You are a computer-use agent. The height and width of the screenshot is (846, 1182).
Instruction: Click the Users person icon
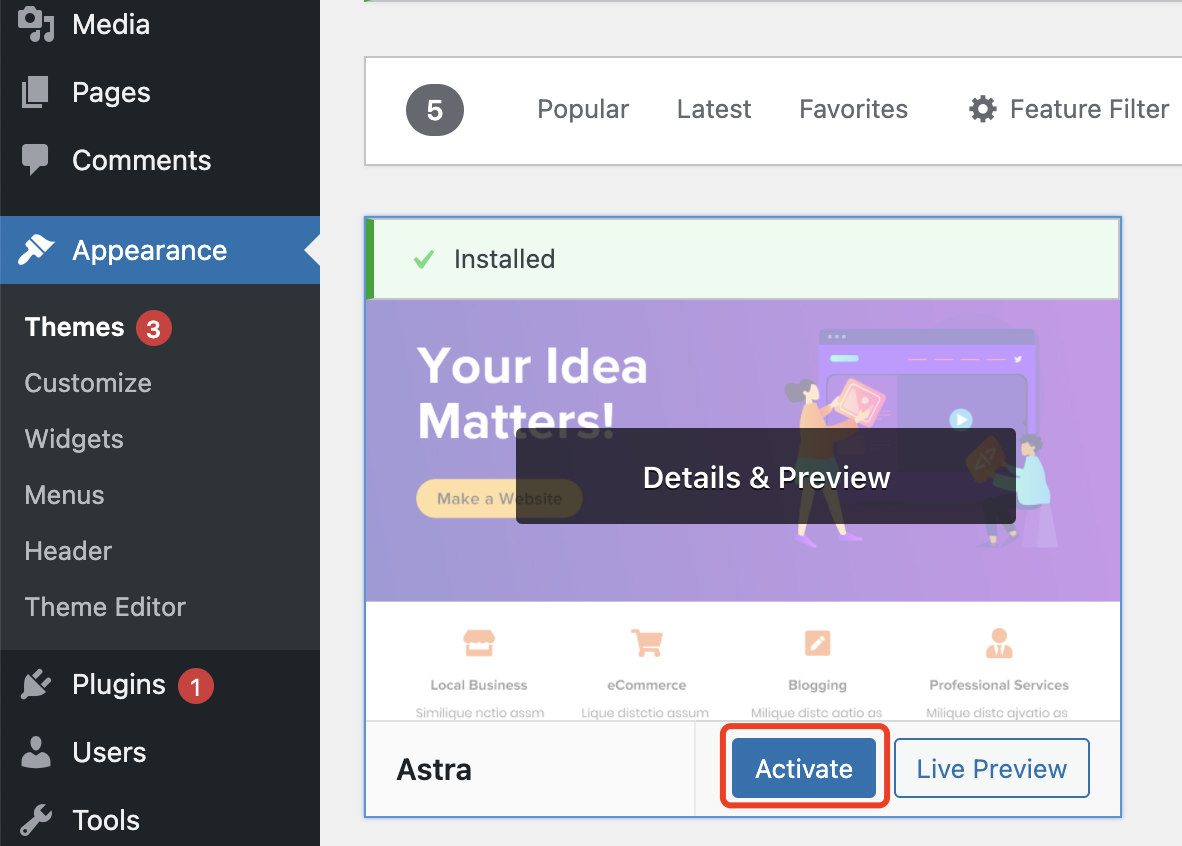(35, 752)
